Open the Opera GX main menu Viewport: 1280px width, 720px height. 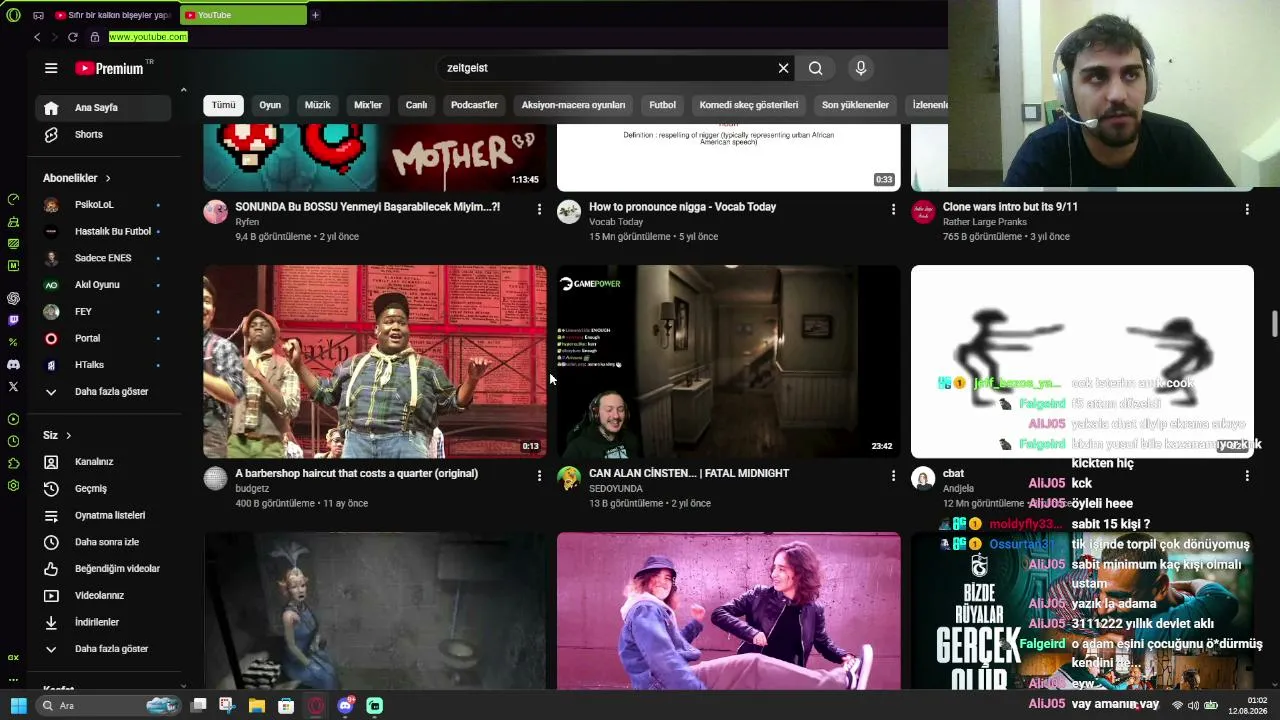tap(13, 15)
